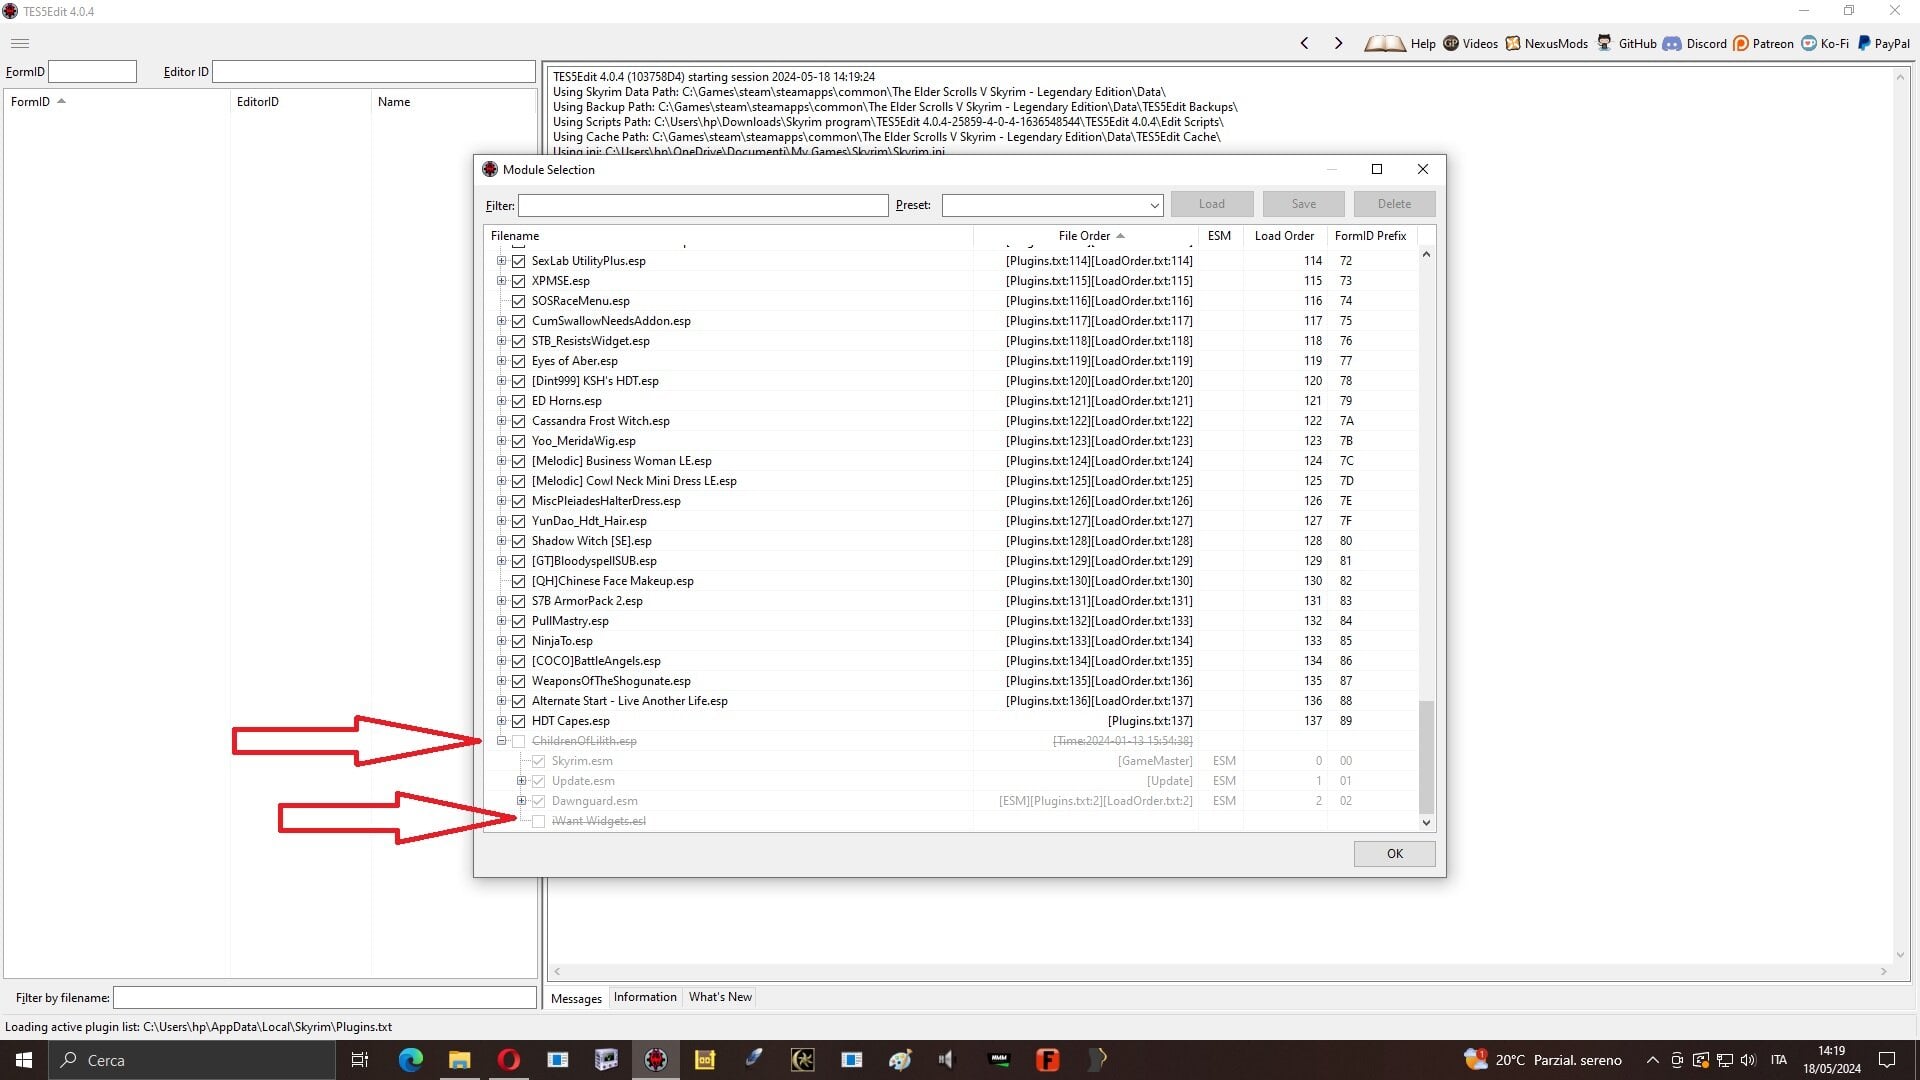Sort by File Order column header
The width and height of the screenshot is (1920, 1080).
pos(1085,236)
